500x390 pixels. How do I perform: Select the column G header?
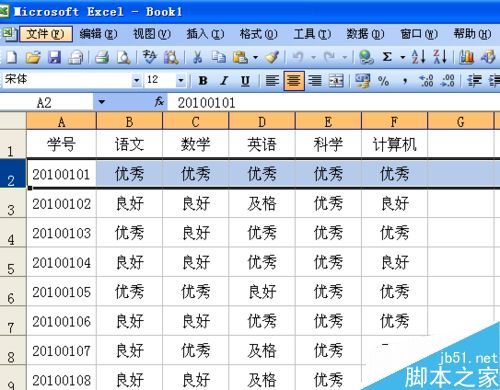click(x=460, y=121)
